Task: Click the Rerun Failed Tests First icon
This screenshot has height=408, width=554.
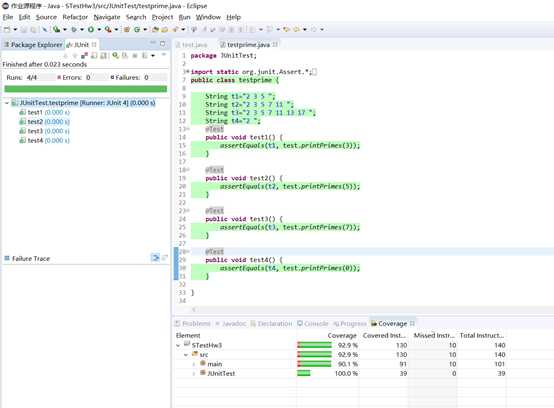Action: 125,56
